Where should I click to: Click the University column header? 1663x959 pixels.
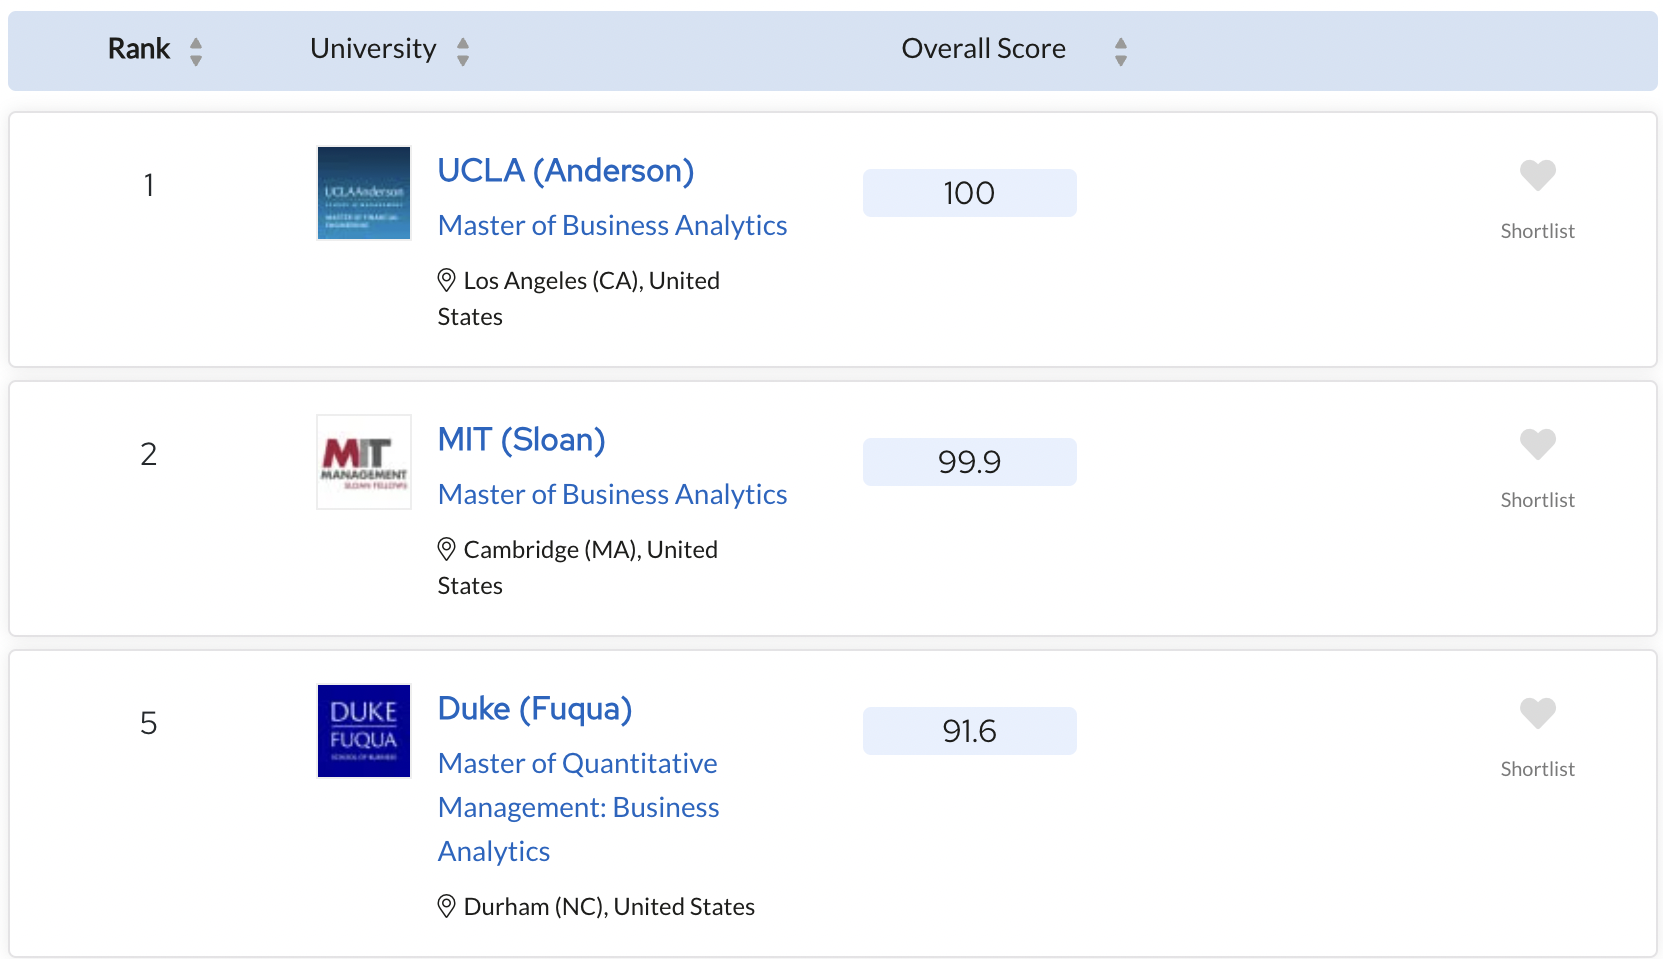pyautogui.click(x=373, y=49)
